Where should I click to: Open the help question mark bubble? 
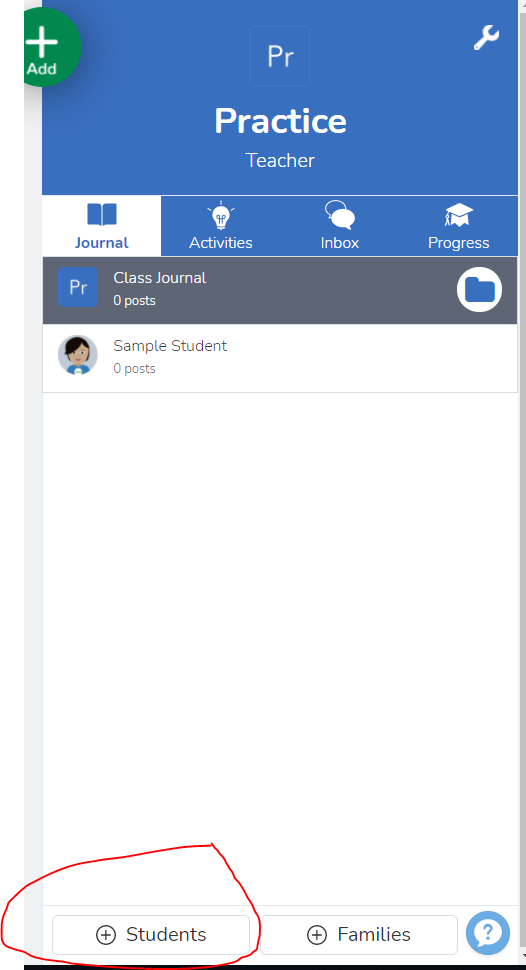click(488, 932)
